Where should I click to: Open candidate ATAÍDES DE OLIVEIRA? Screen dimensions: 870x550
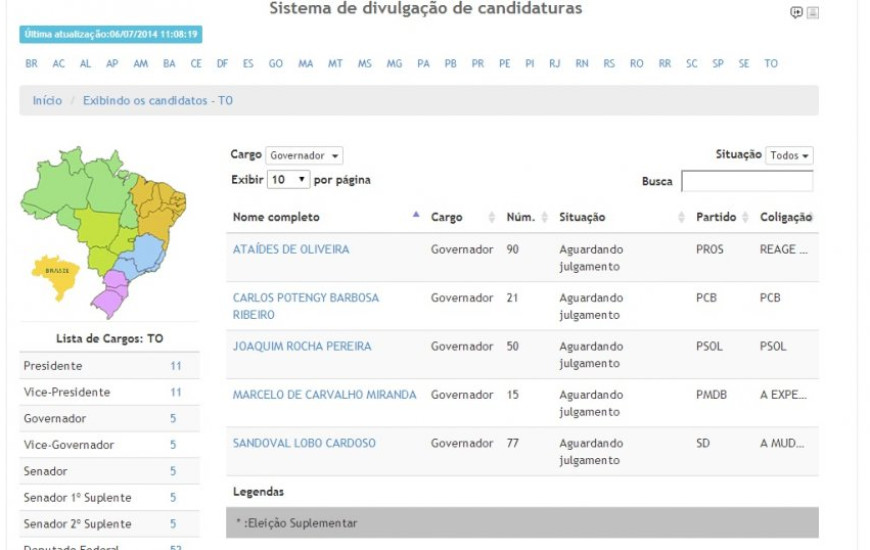coord(291,249)
